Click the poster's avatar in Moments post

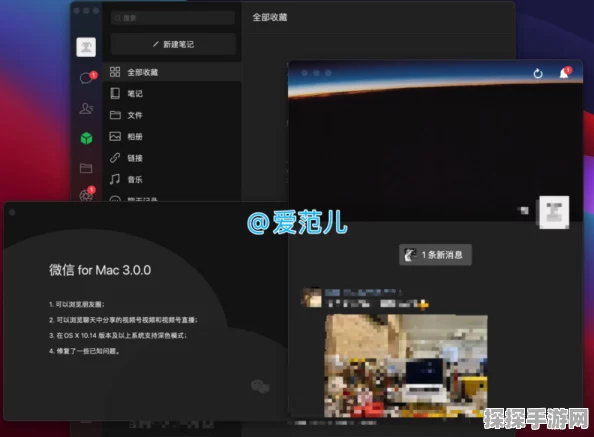pos(312,298)
